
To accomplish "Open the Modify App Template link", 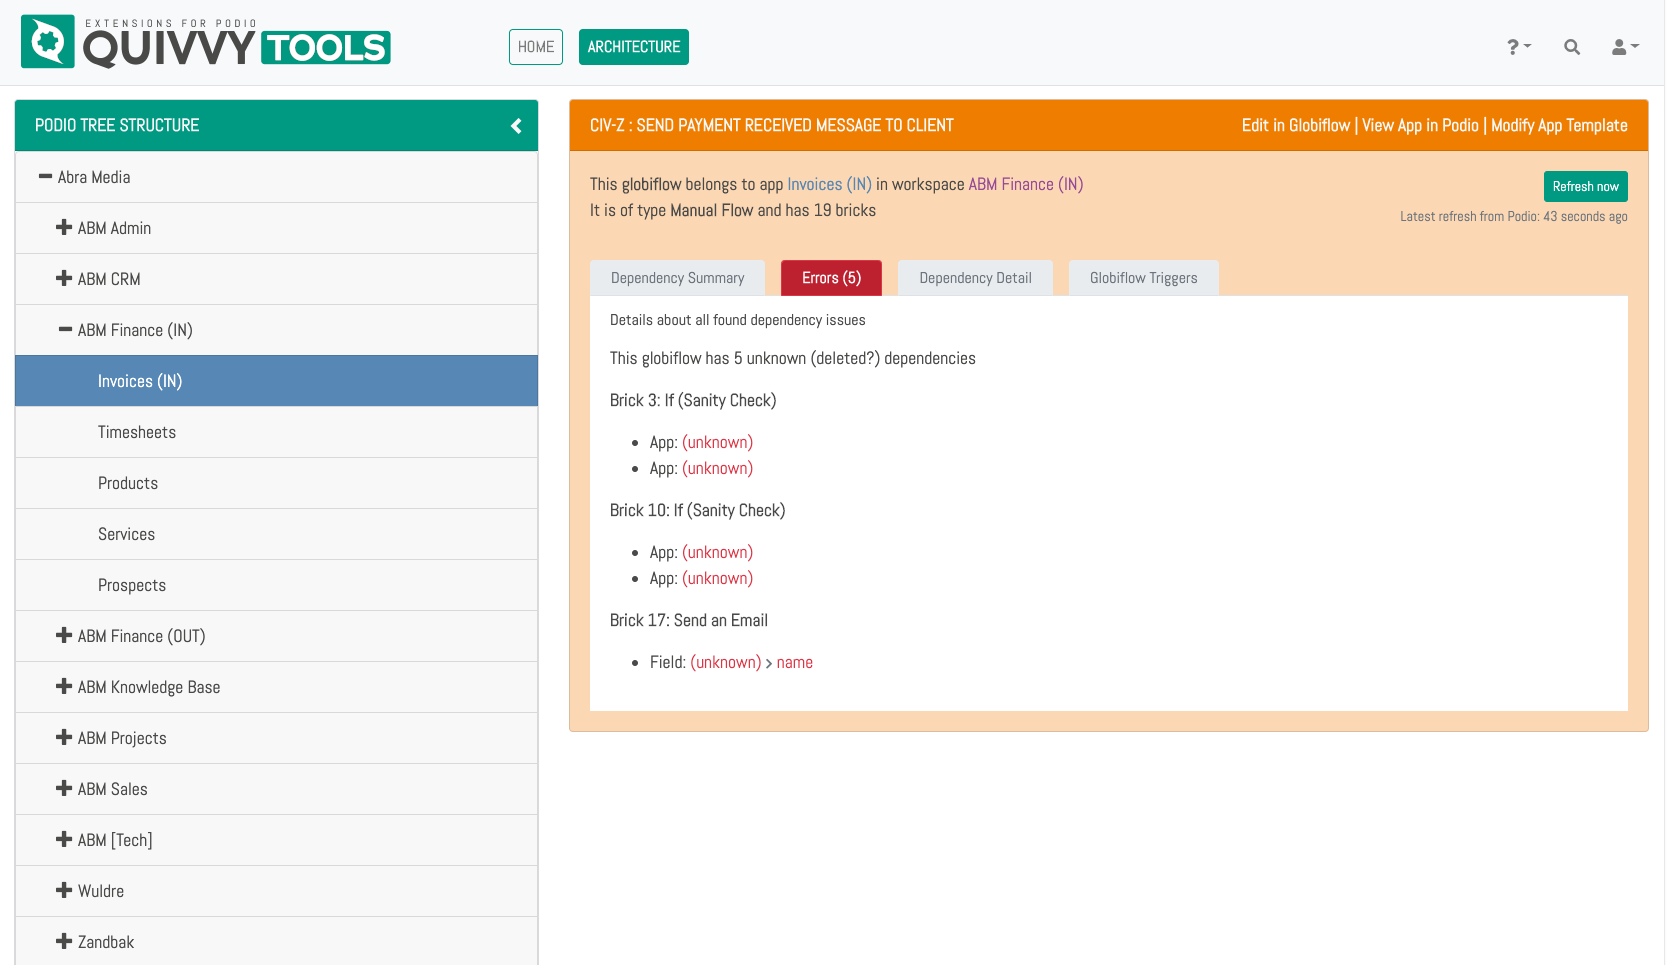I will coord(1559,126).
